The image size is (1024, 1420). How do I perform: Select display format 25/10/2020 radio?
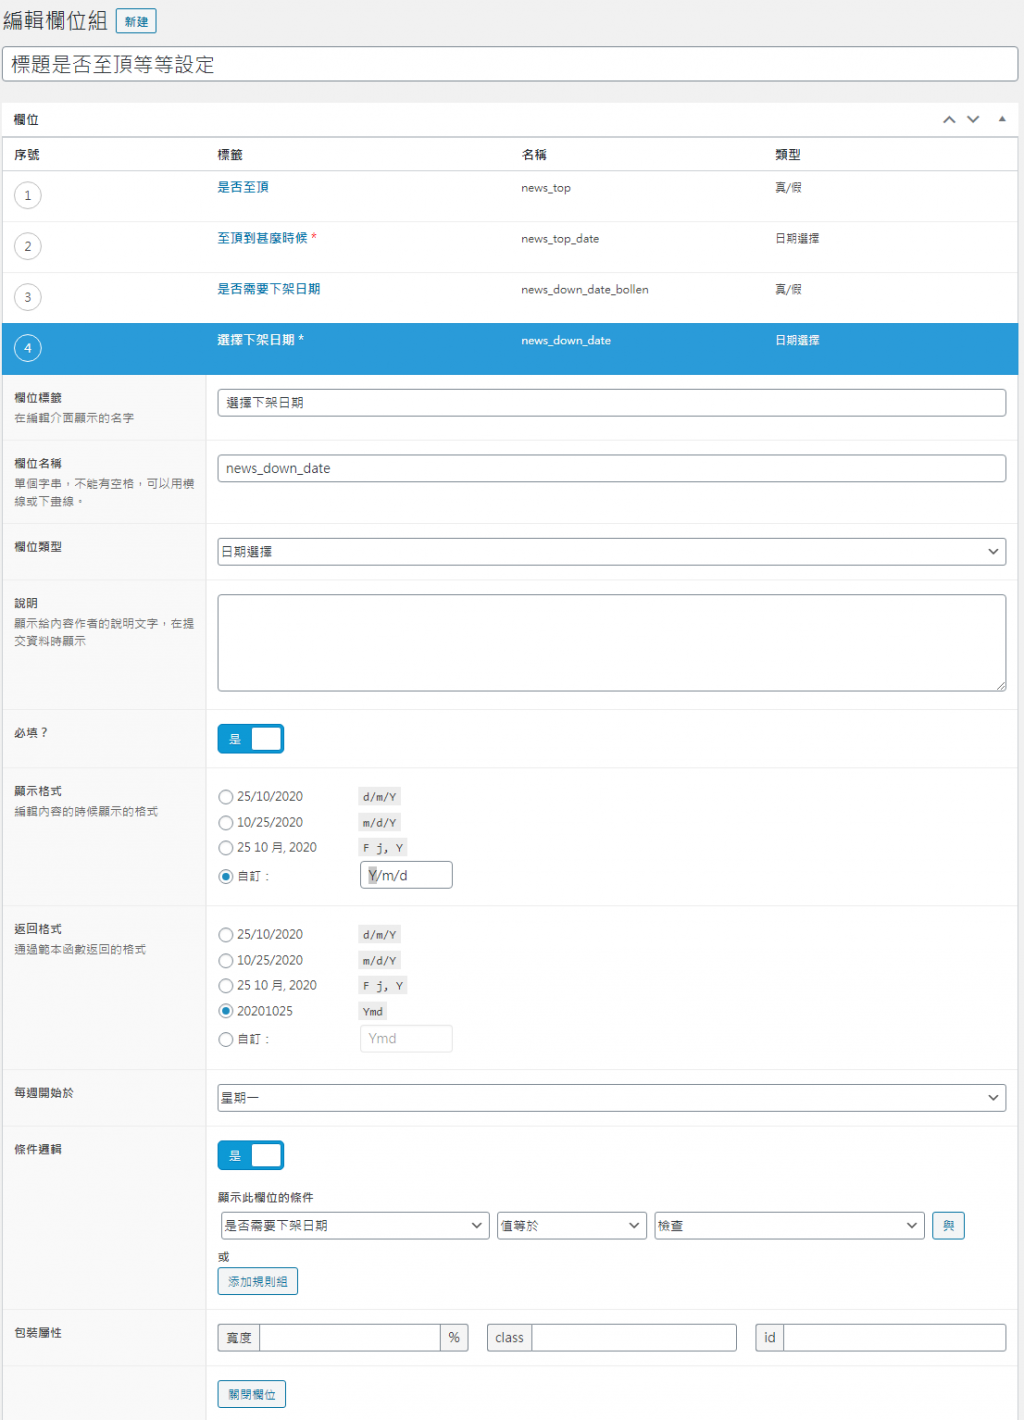pos(226,797)
